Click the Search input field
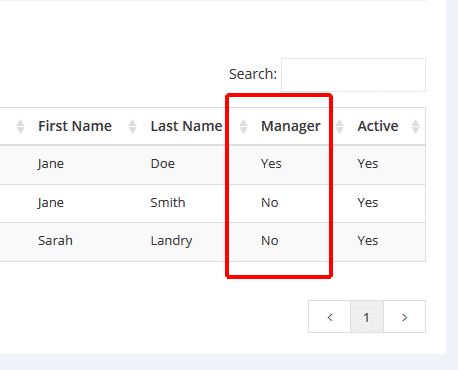The width and height of the screenshot is (458, 370). click(353, 75)
